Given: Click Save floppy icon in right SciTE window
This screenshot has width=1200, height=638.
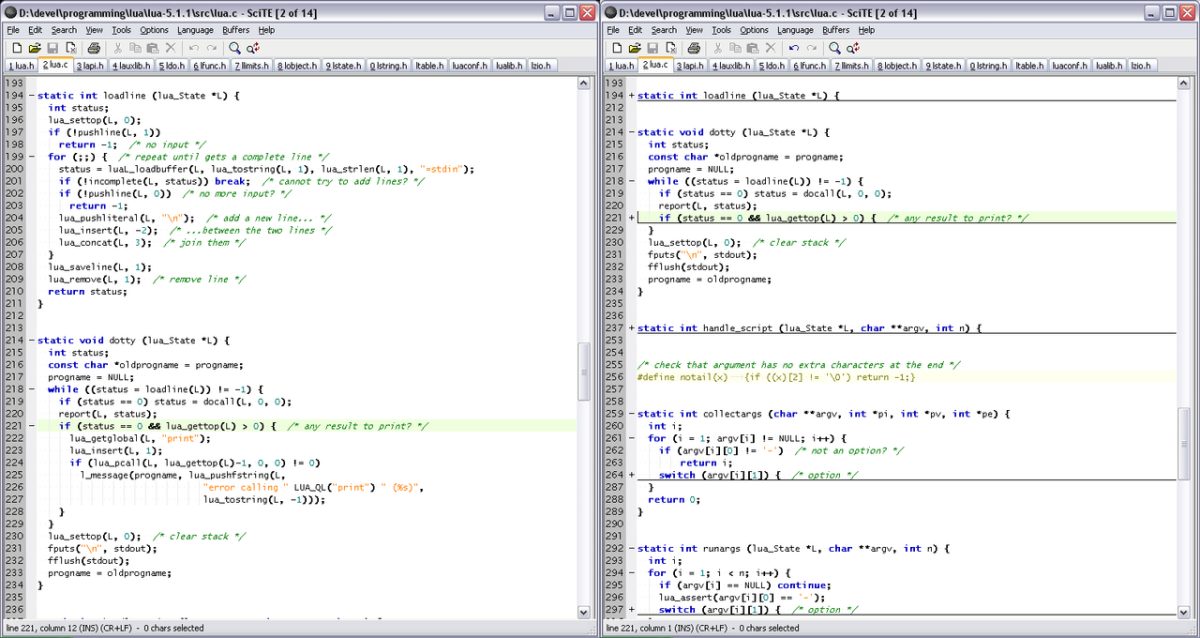Looking at the screenshot, I should click(x=653, y=48).
